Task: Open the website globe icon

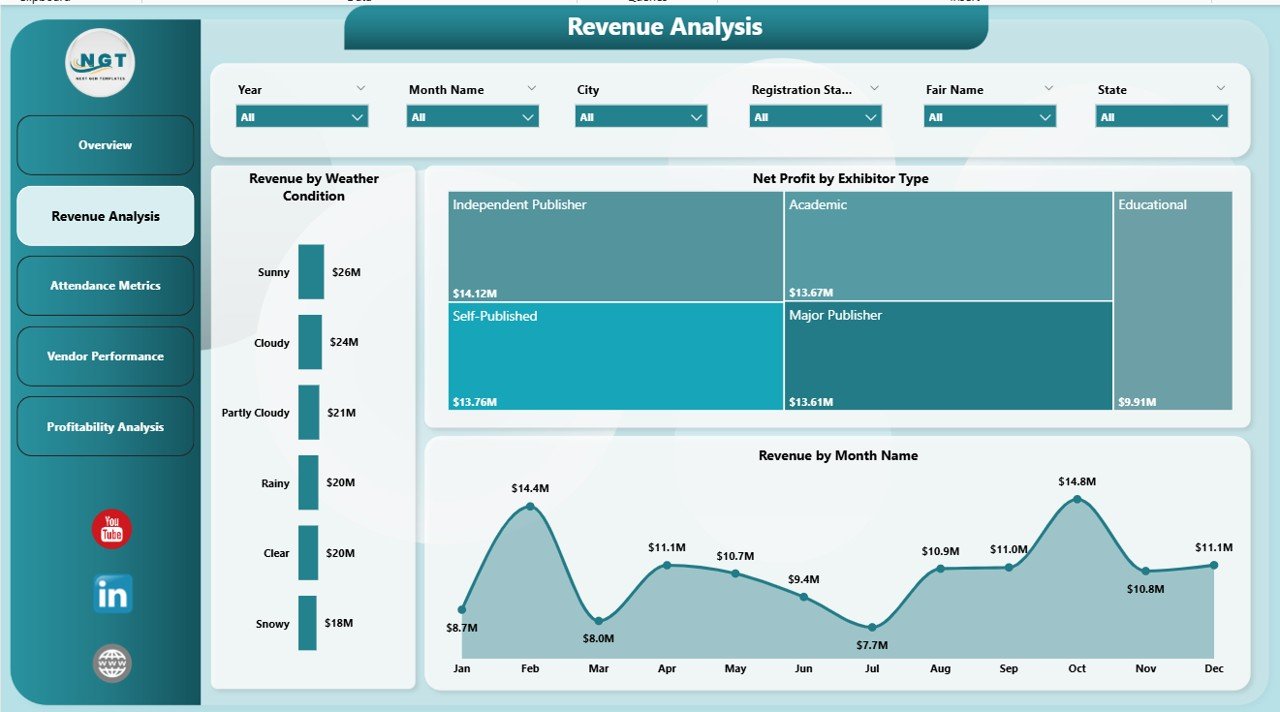Action: (112, 663)
